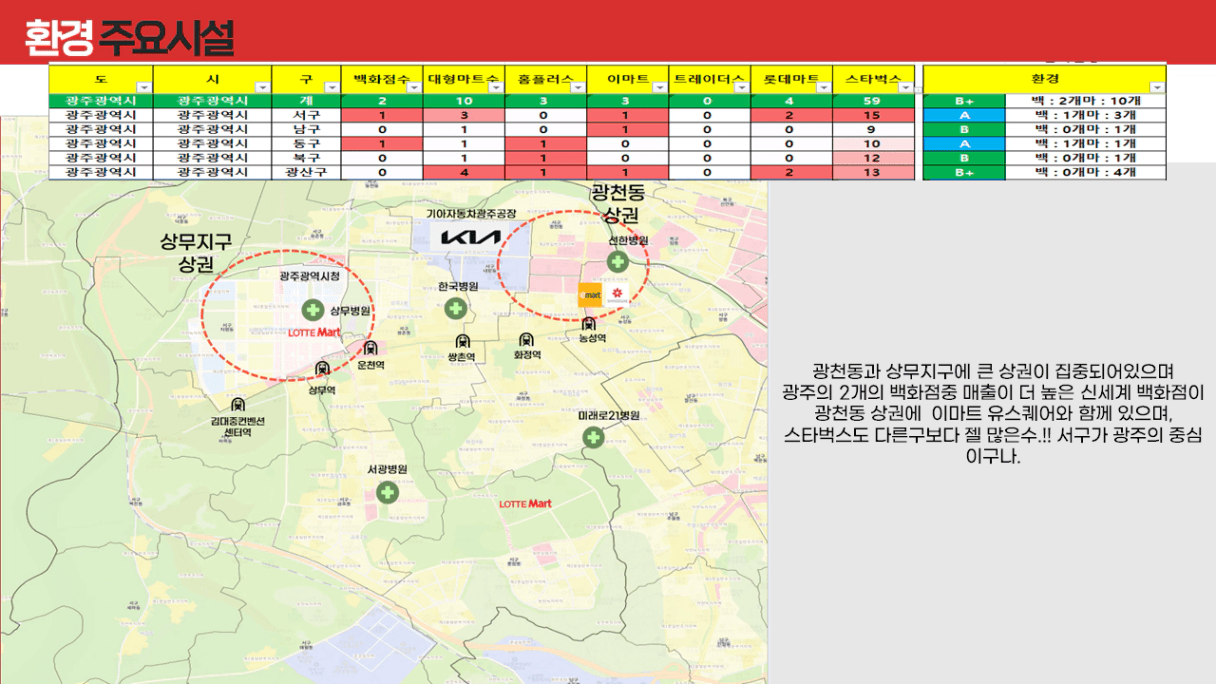Open the 백화점수 column filter dropdown
This screenshot has width=1216, height=684.
[x=415, y=88]
